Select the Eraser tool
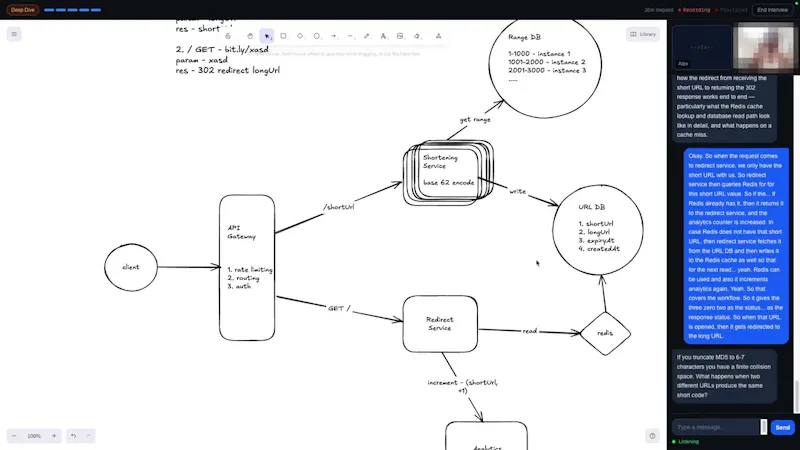800x450 pixels. (x=417, y=36)
